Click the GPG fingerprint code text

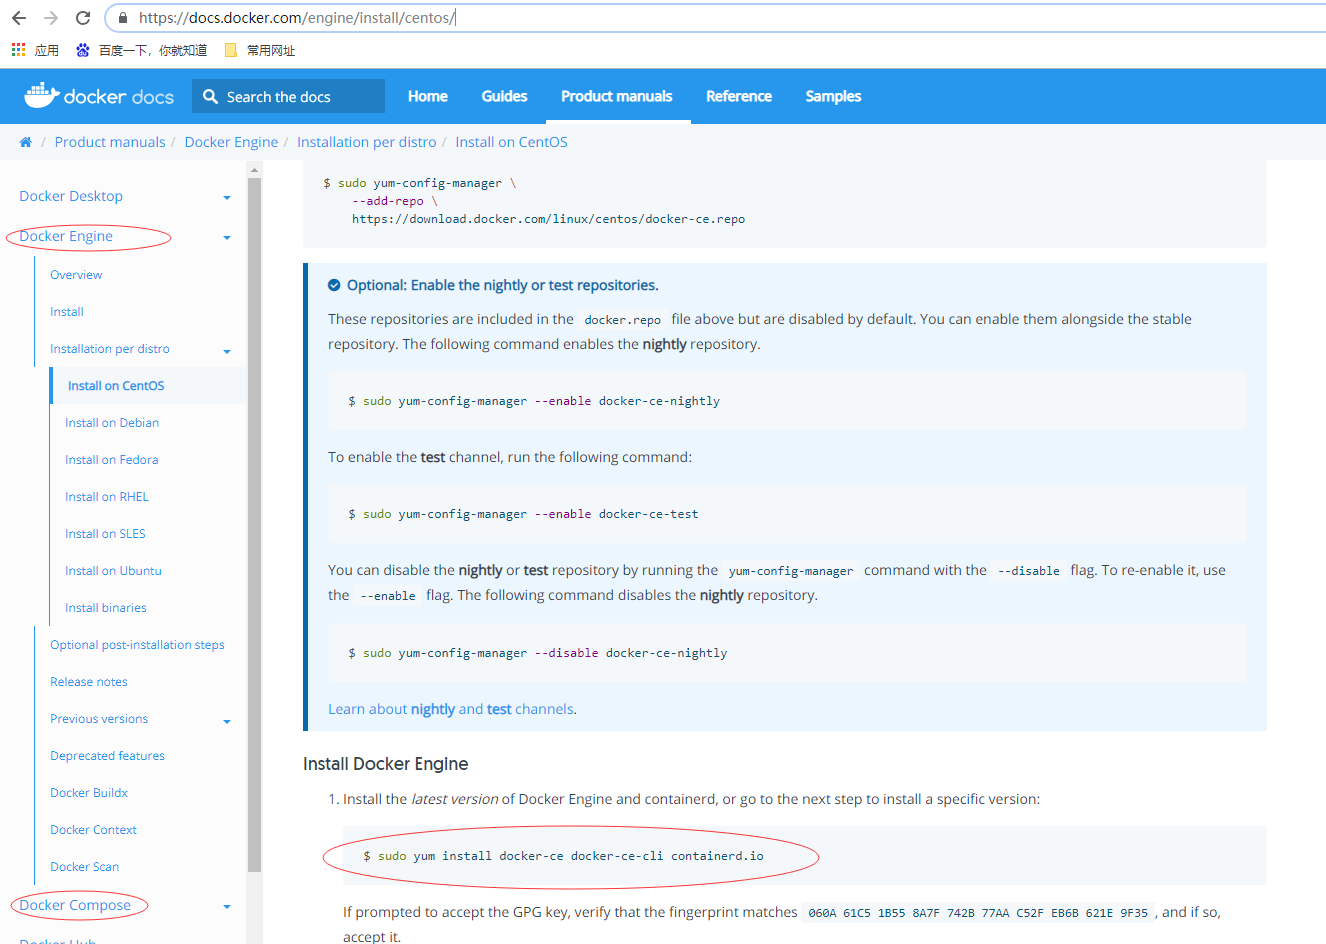(x=978, y=913)
